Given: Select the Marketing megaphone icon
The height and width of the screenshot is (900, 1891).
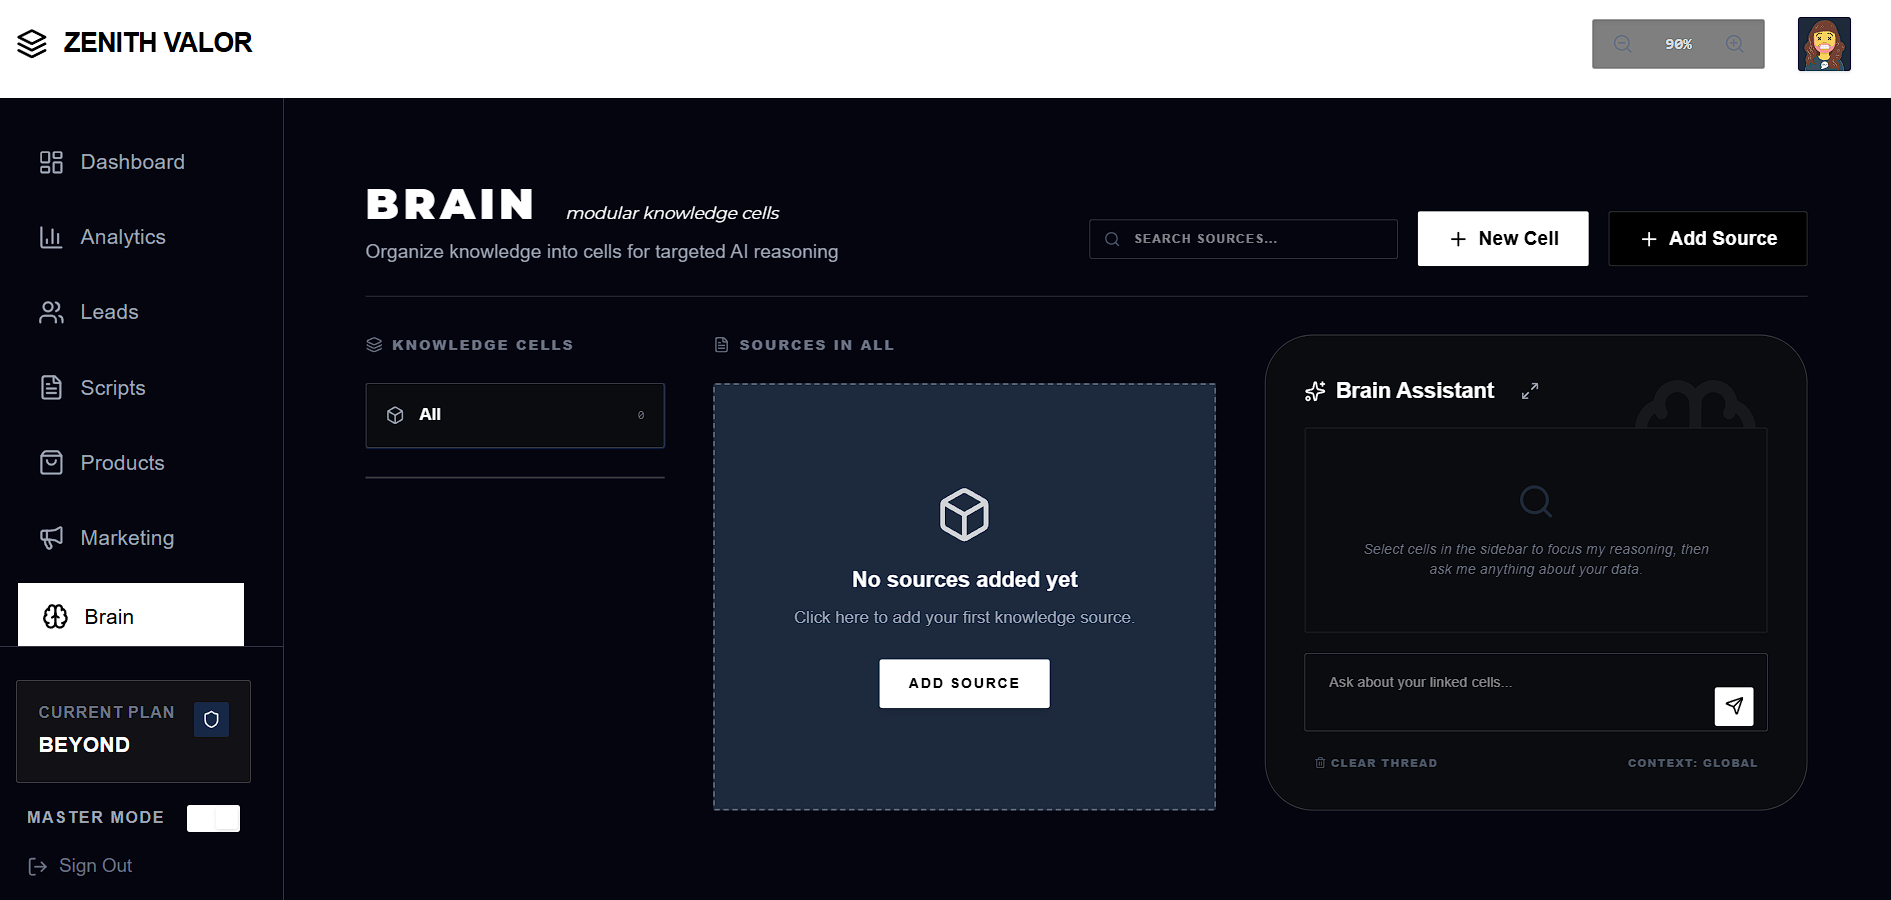Looking at the screenshot, I should coord(51,538).
